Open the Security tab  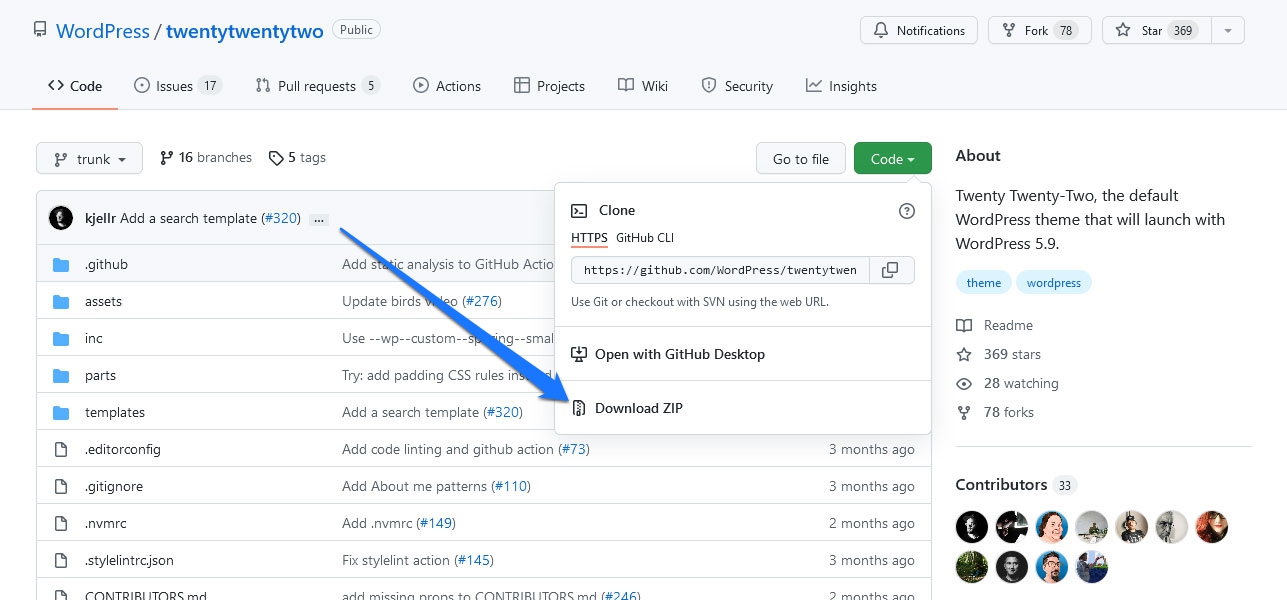(737, 86)
